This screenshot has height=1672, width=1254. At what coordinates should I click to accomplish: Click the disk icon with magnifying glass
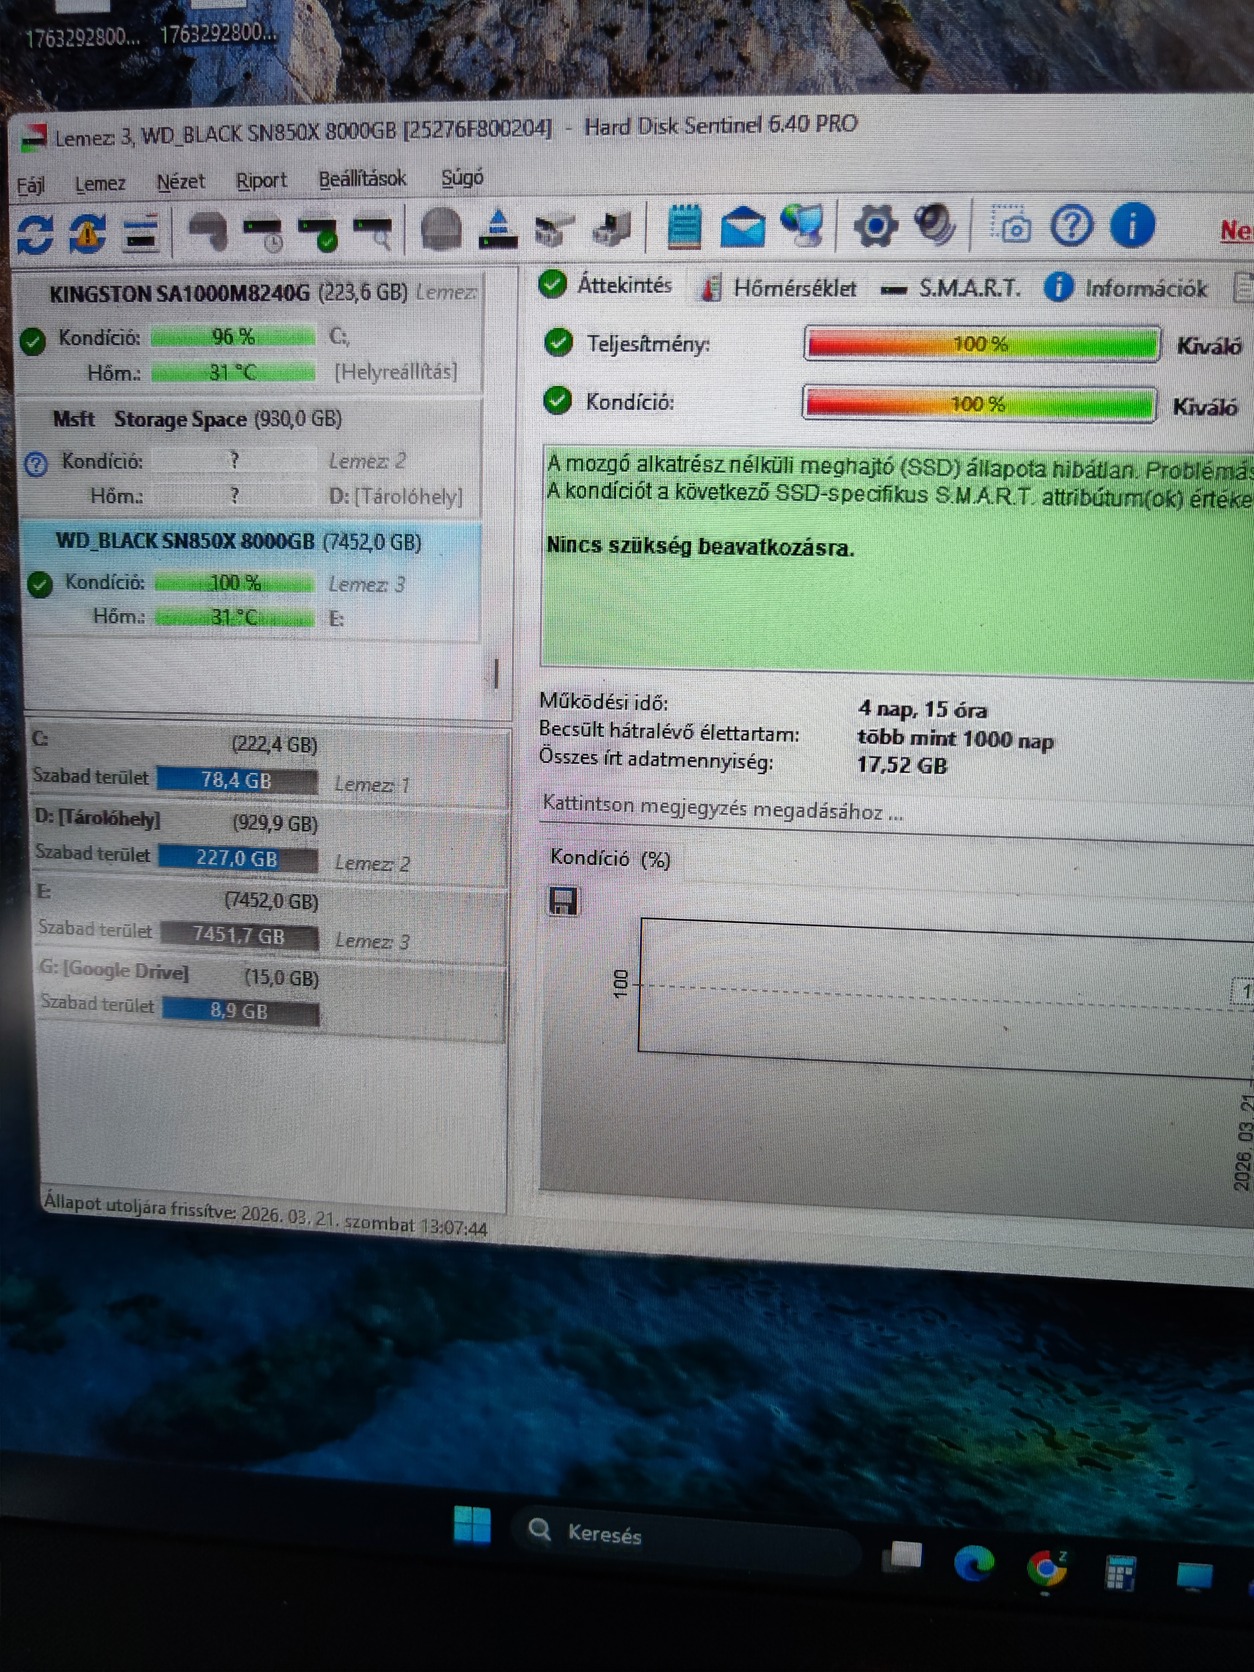coord(374,233)
